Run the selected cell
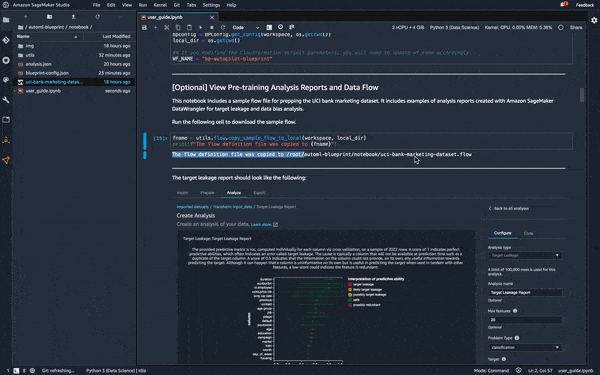 201,28
